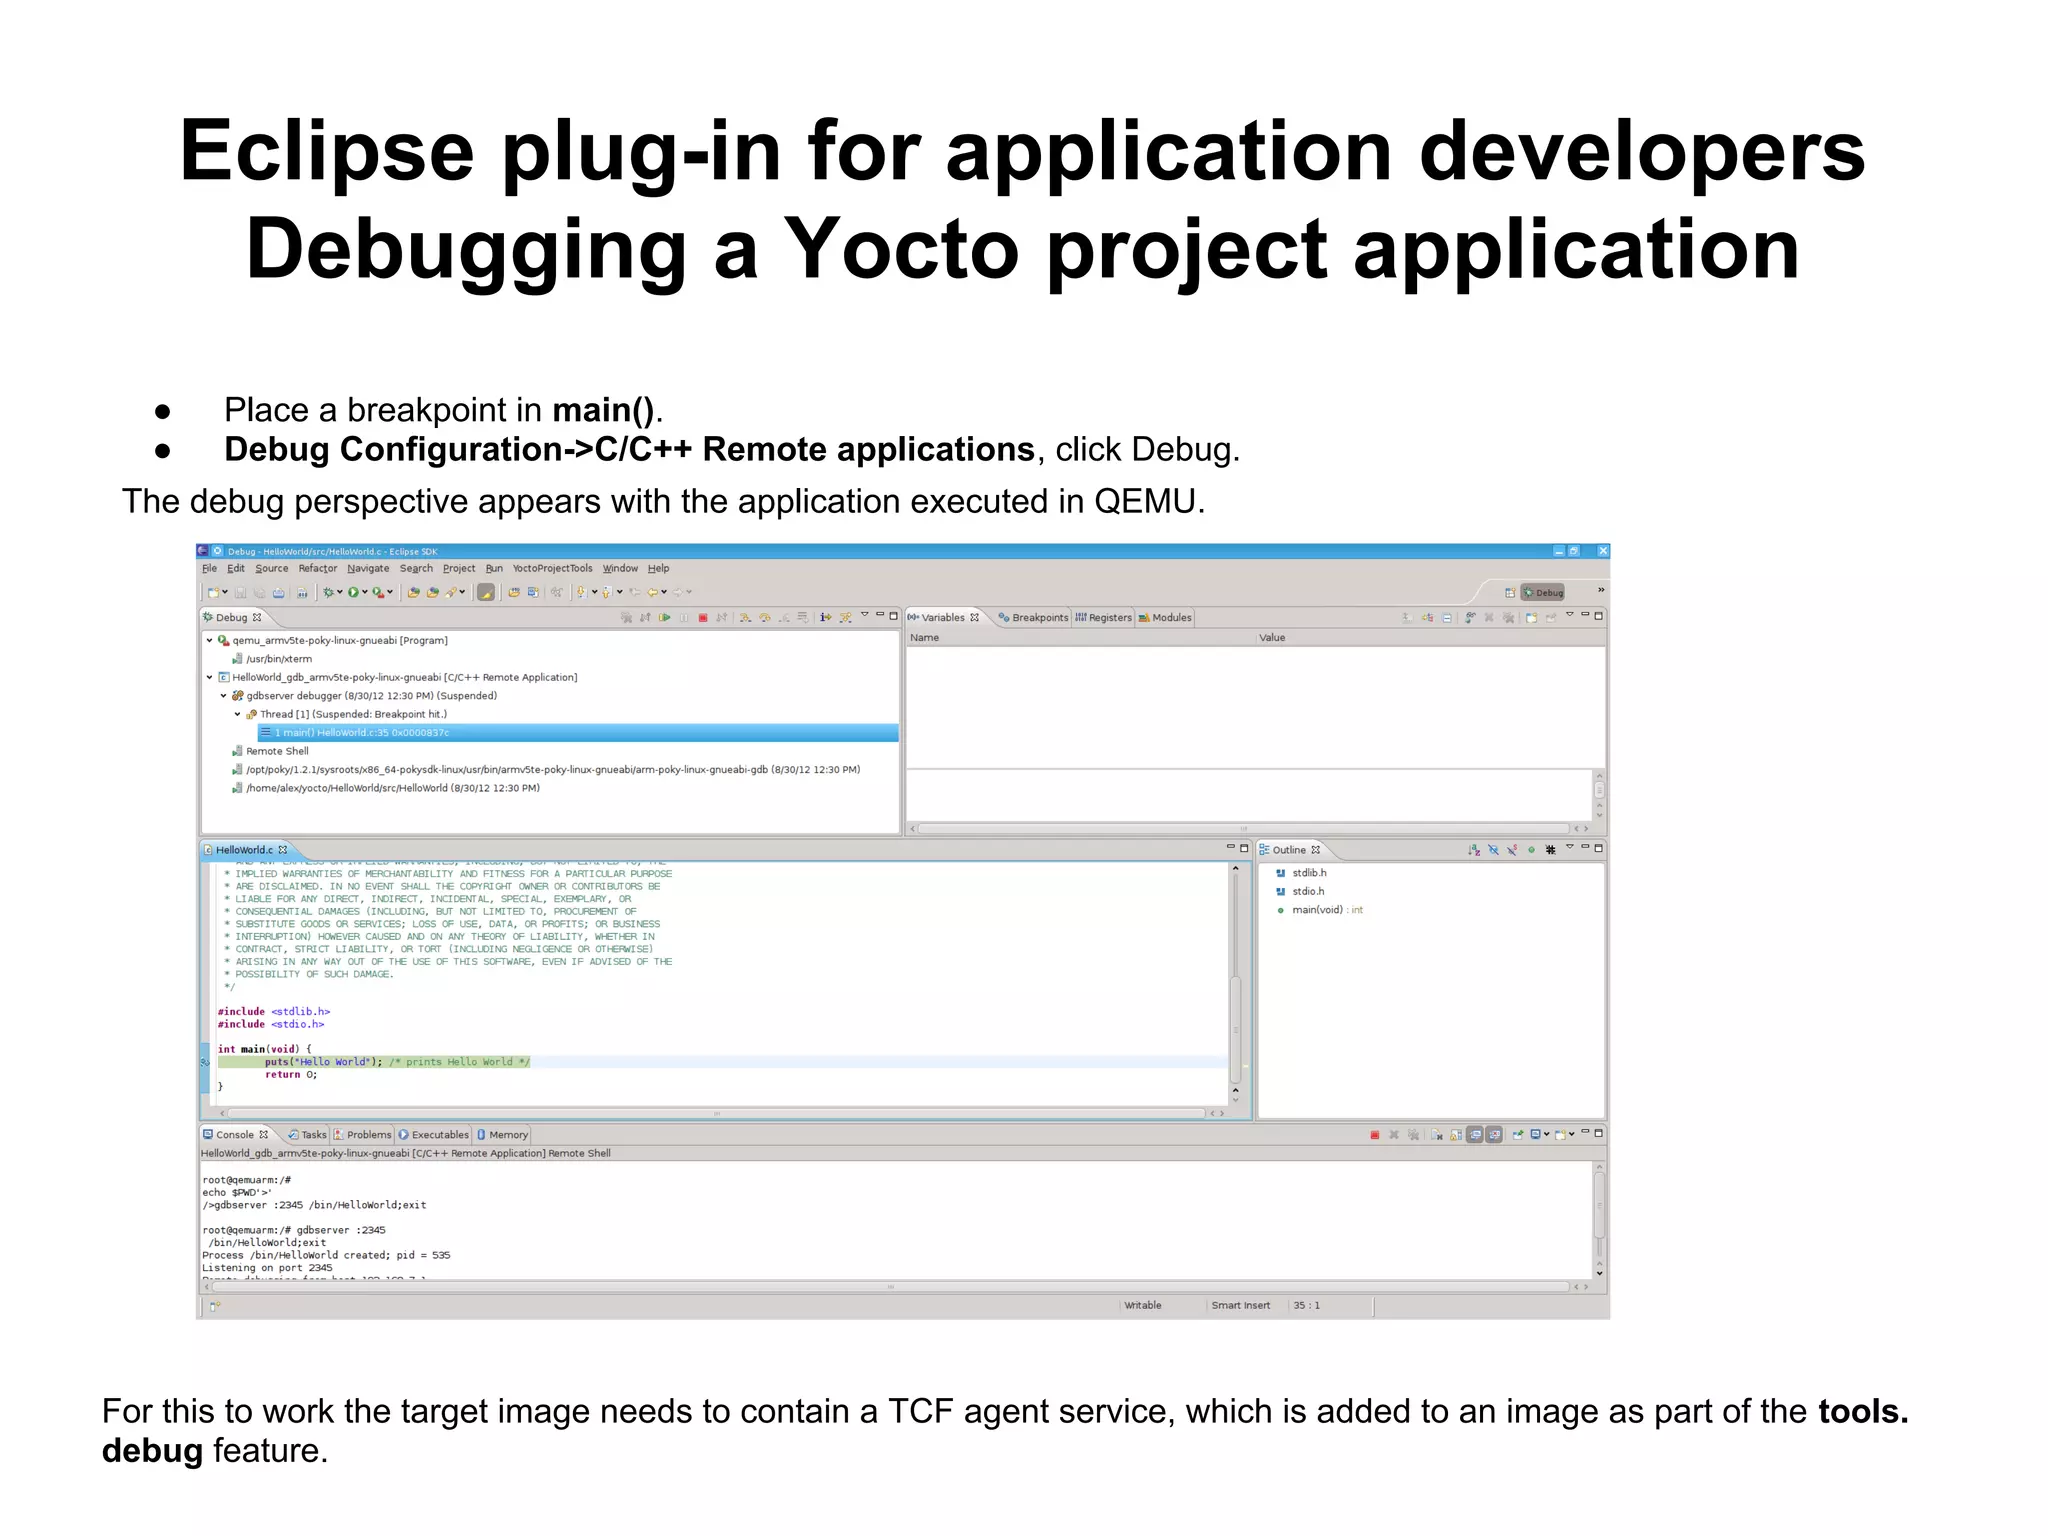
Task: Click the Step Into debug icon
Action: pos(745,618)
